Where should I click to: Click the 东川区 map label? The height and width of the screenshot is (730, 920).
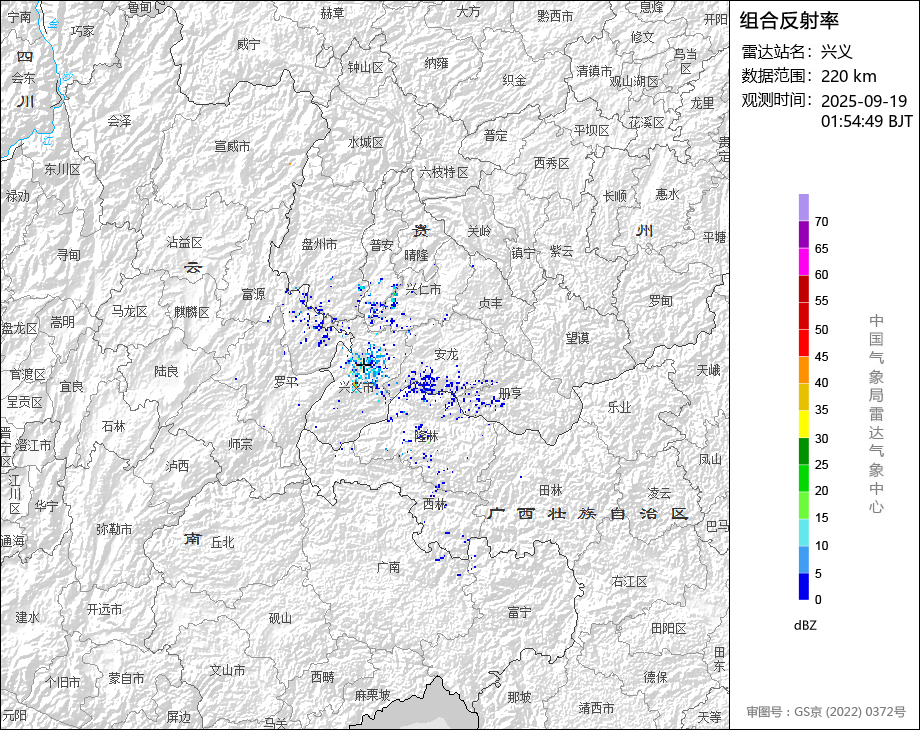pos(62,170)
